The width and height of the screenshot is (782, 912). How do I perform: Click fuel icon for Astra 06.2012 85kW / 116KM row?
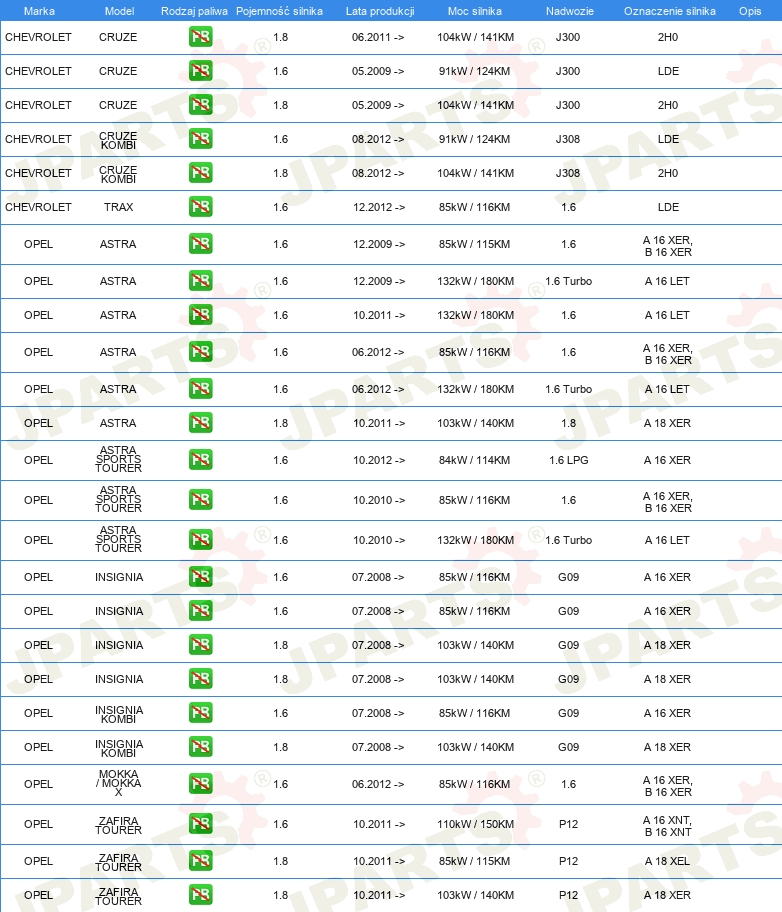[201, 352]
